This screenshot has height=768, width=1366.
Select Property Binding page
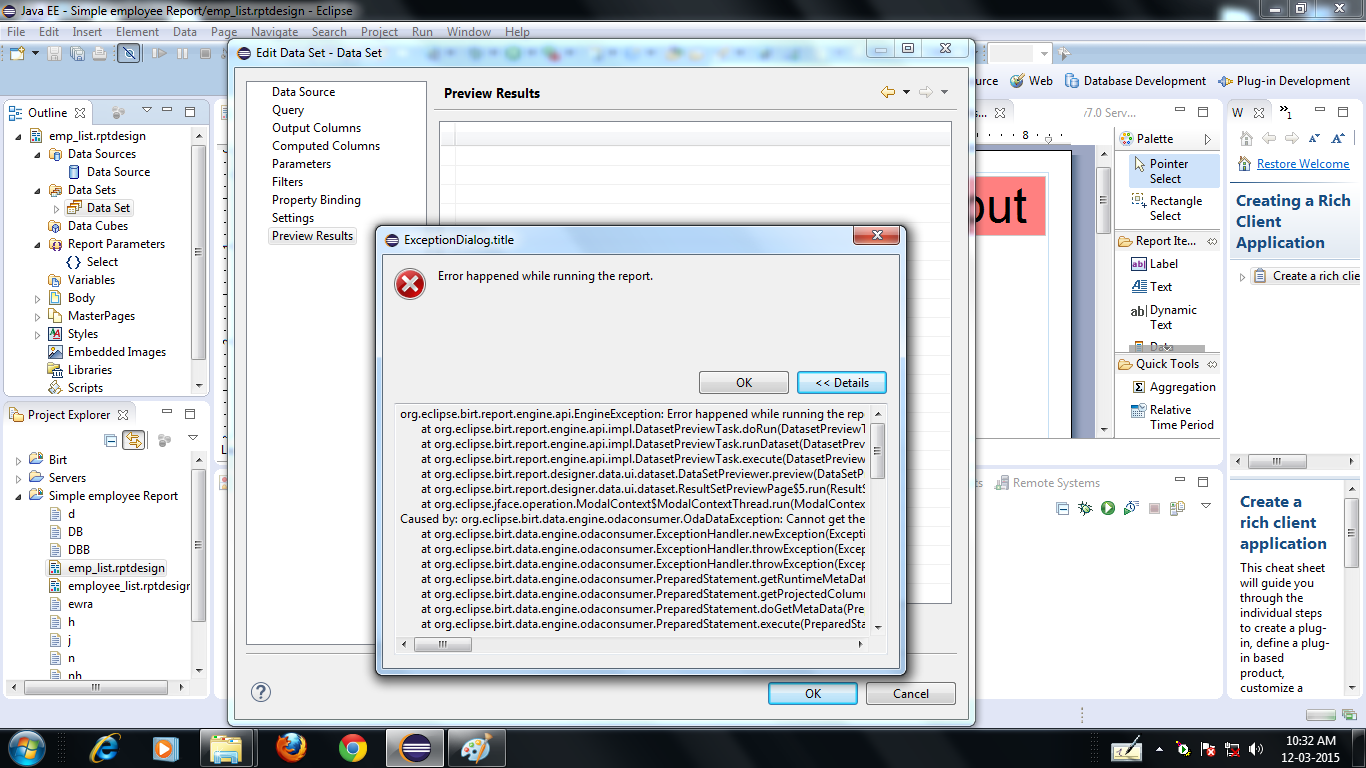click(x=316, y=200)
